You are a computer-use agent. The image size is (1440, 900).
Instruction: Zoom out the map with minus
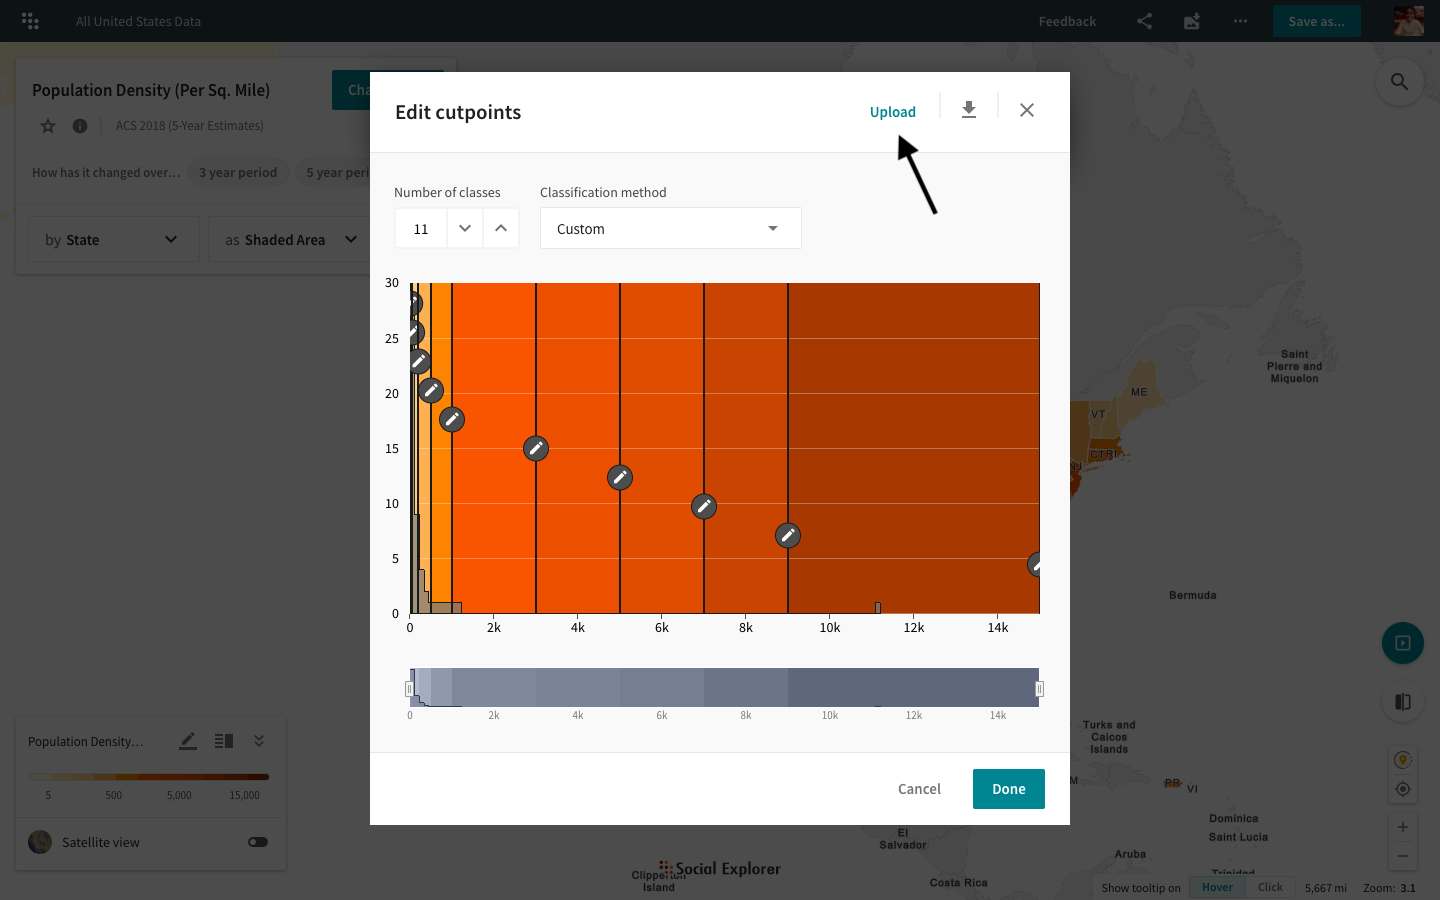[1403, 856]
